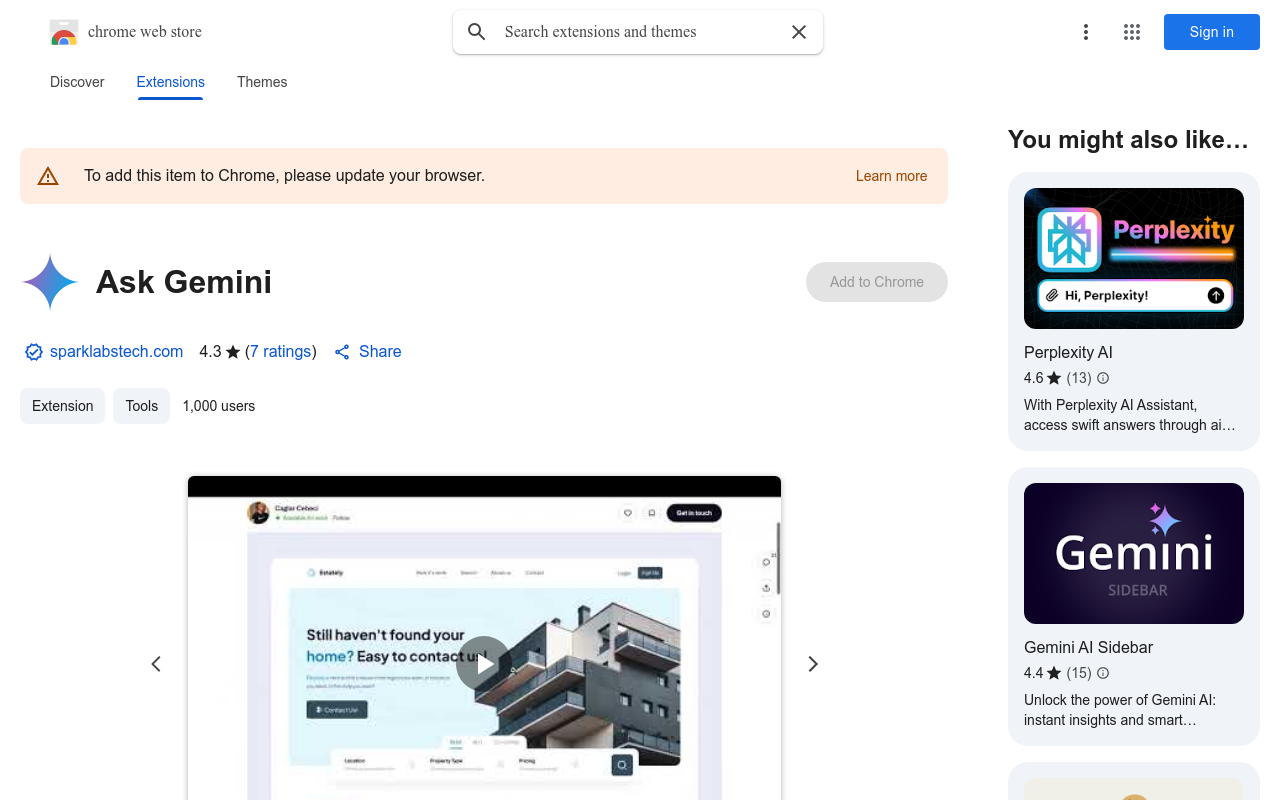Clear the search field with the X icon
The width and height of the screenshot is (1280, 800).
799,32
